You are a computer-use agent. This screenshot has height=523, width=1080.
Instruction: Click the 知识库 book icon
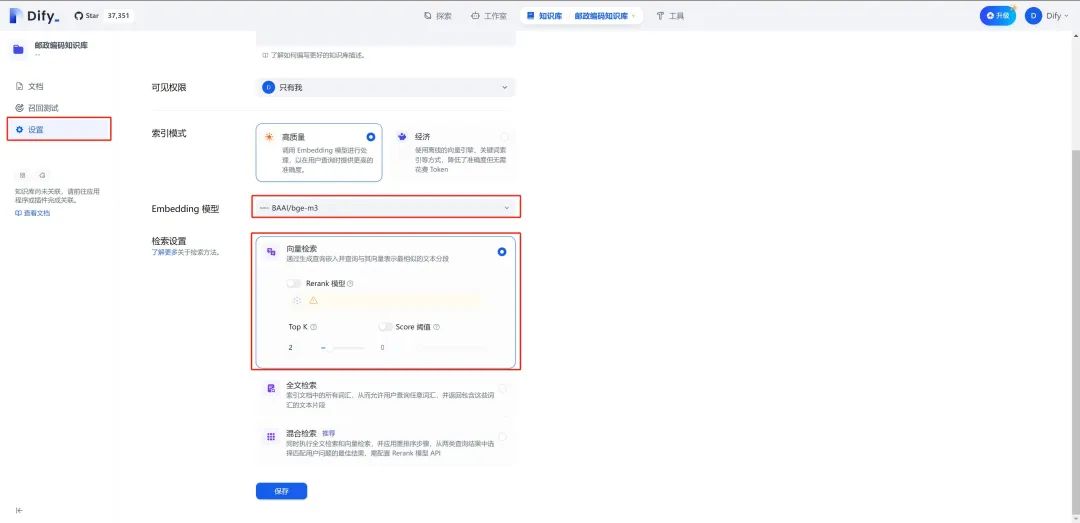point(530,15)
